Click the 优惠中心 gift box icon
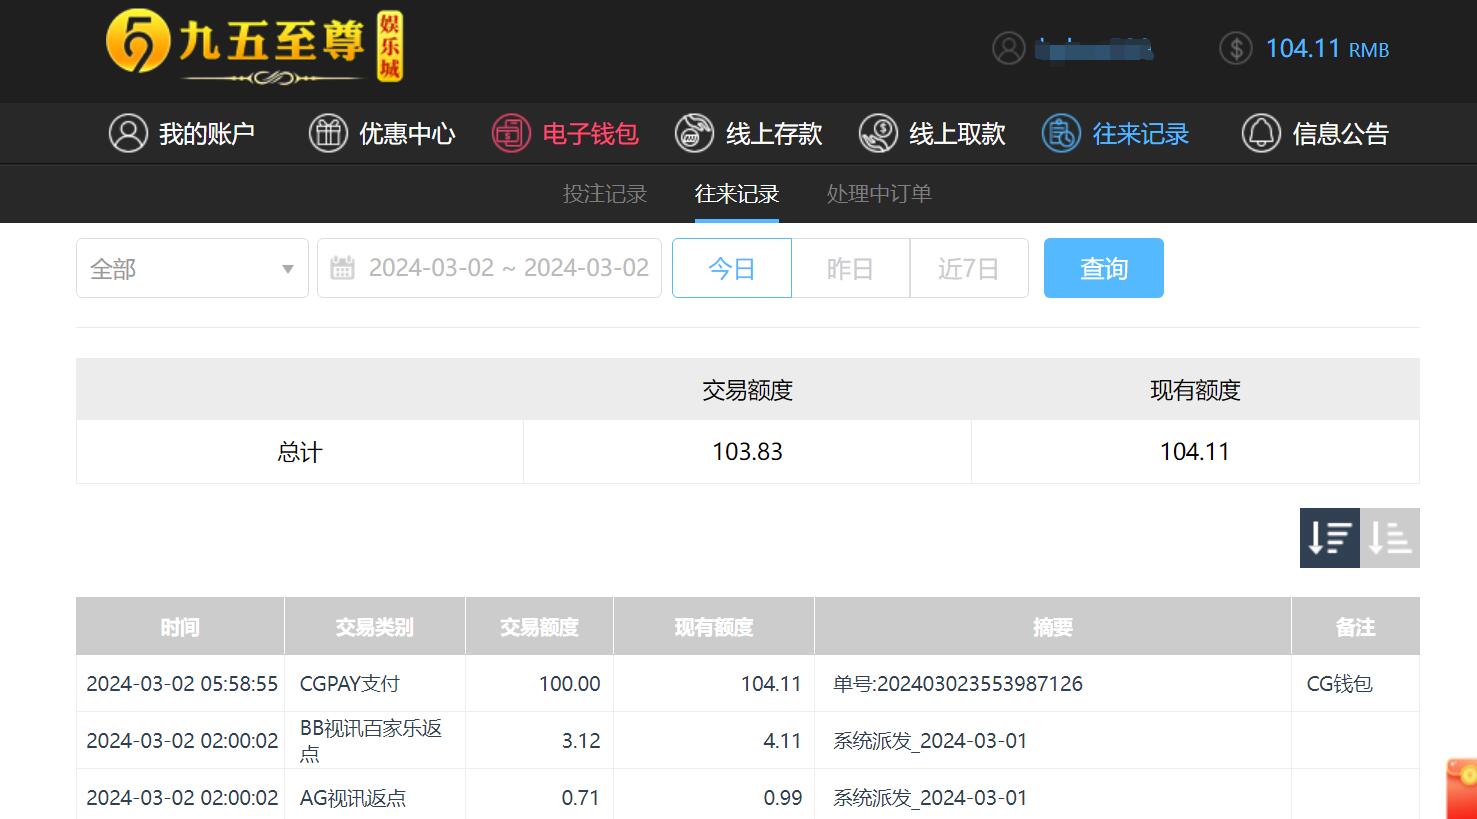1477x819 pixels. pos(328,133)
